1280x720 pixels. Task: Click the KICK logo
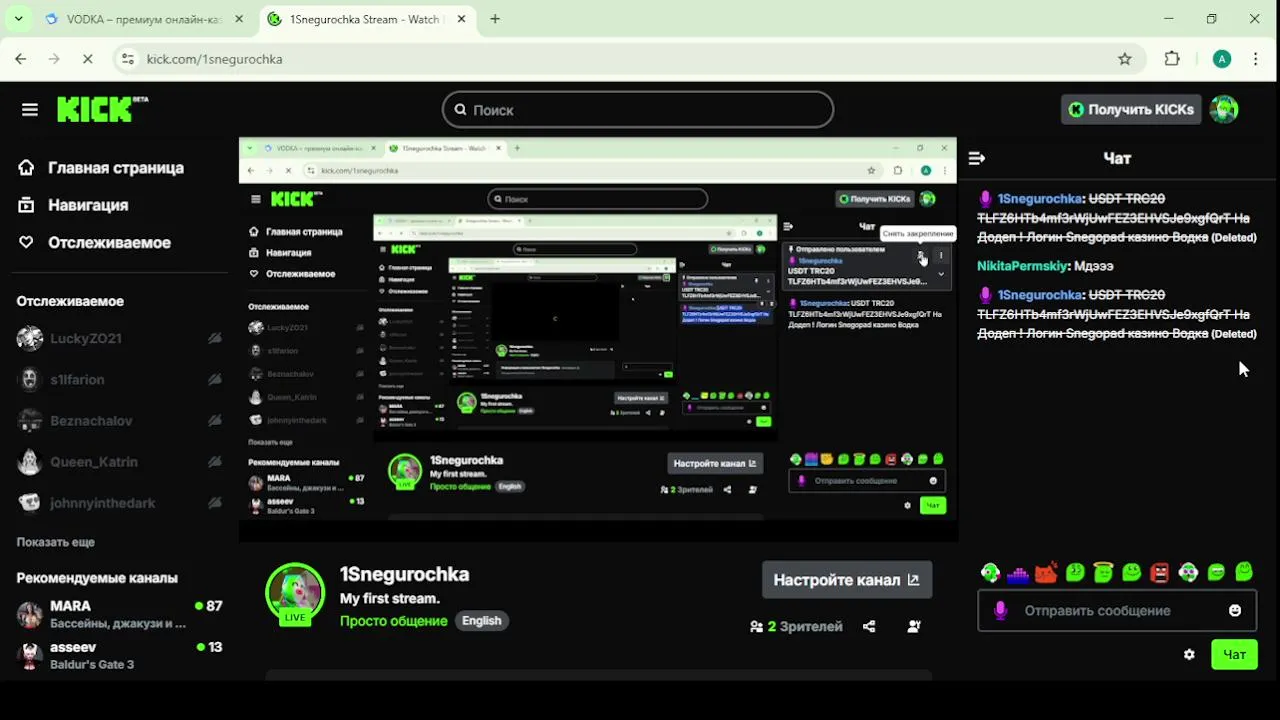coord(102,109)
